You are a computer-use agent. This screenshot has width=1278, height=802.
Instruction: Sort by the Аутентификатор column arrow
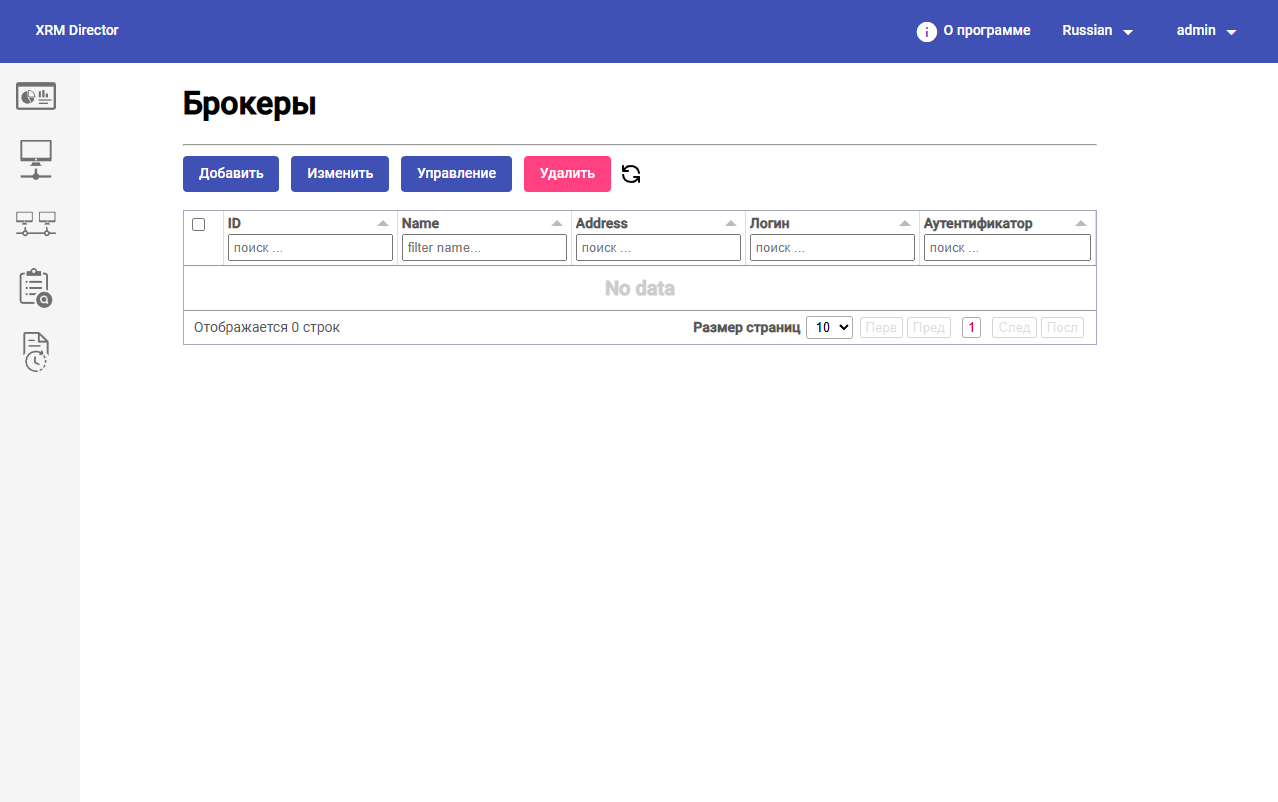pyautogui.click(x=1081, y=224)
